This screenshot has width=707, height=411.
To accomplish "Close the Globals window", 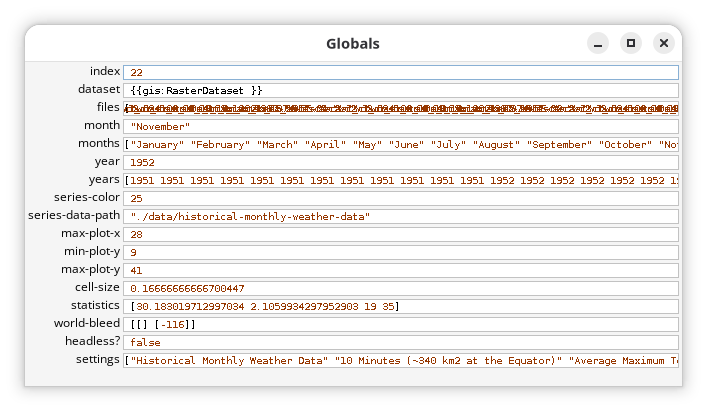I will point(663,44).
